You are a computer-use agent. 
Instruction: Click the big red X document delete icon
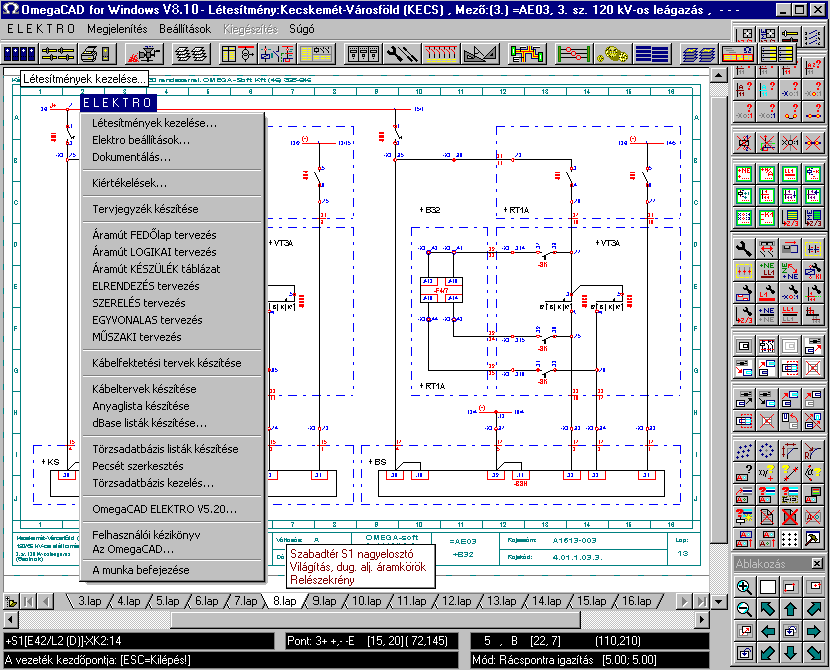[x=790, y=517]
